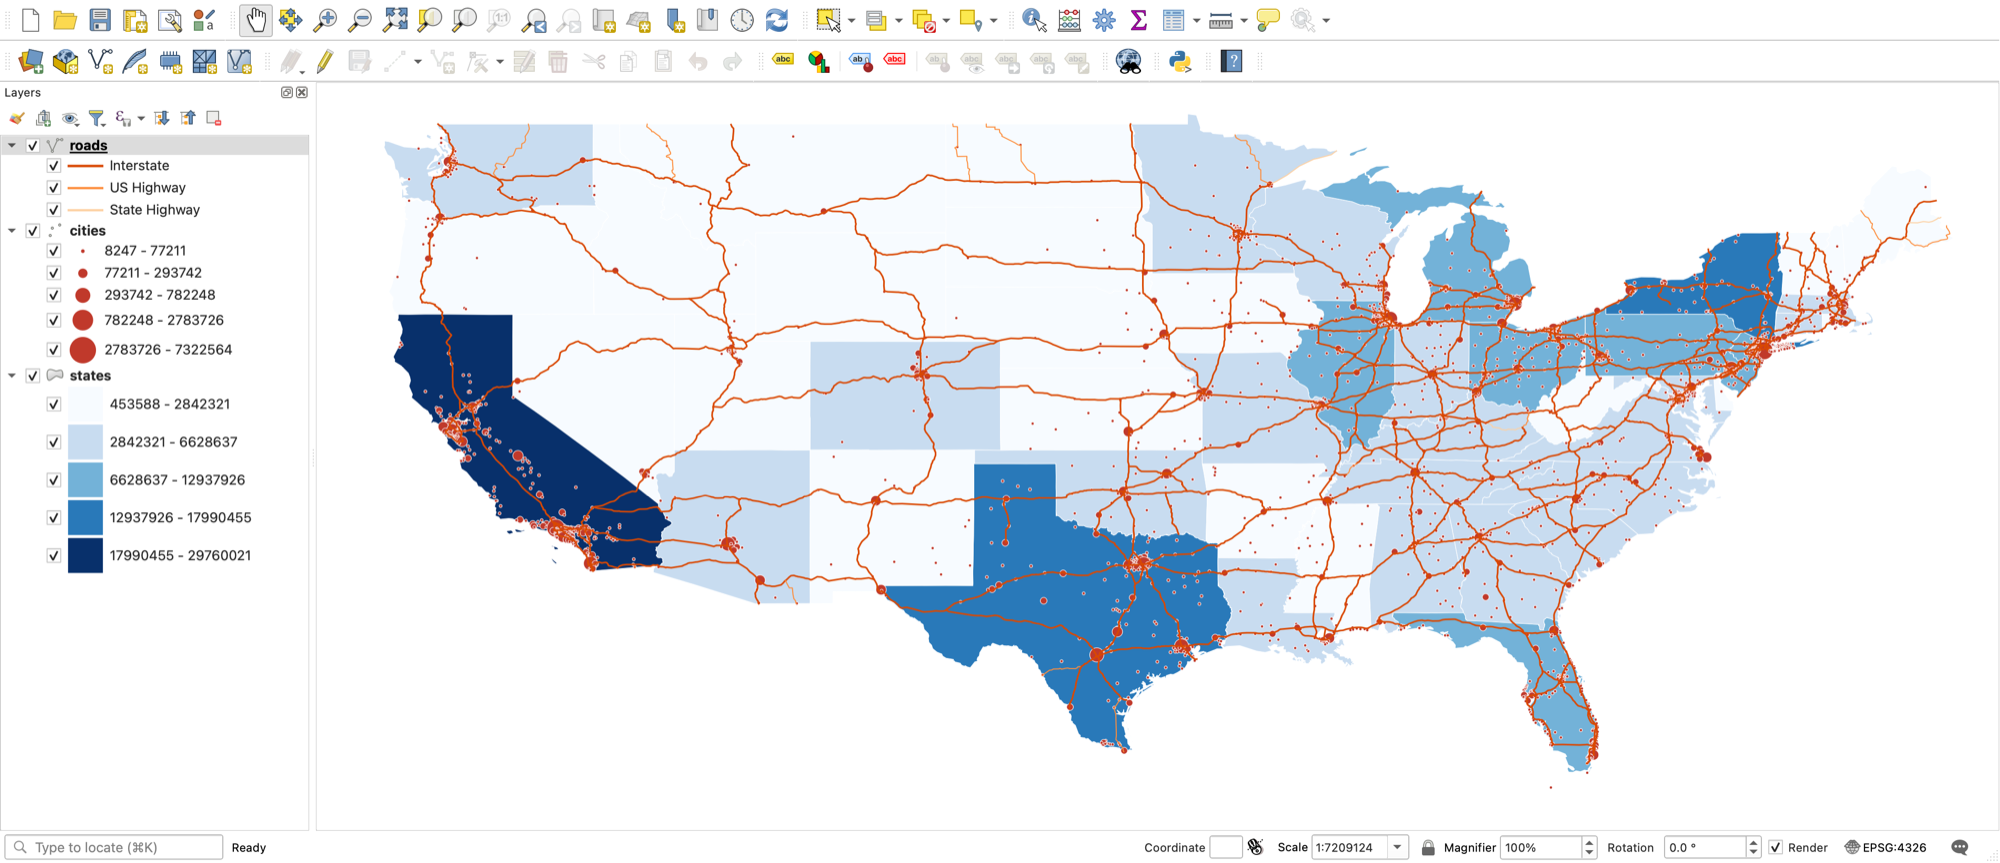
Task: Toggle visibility of the states layer
Action: tap(33, 376)
